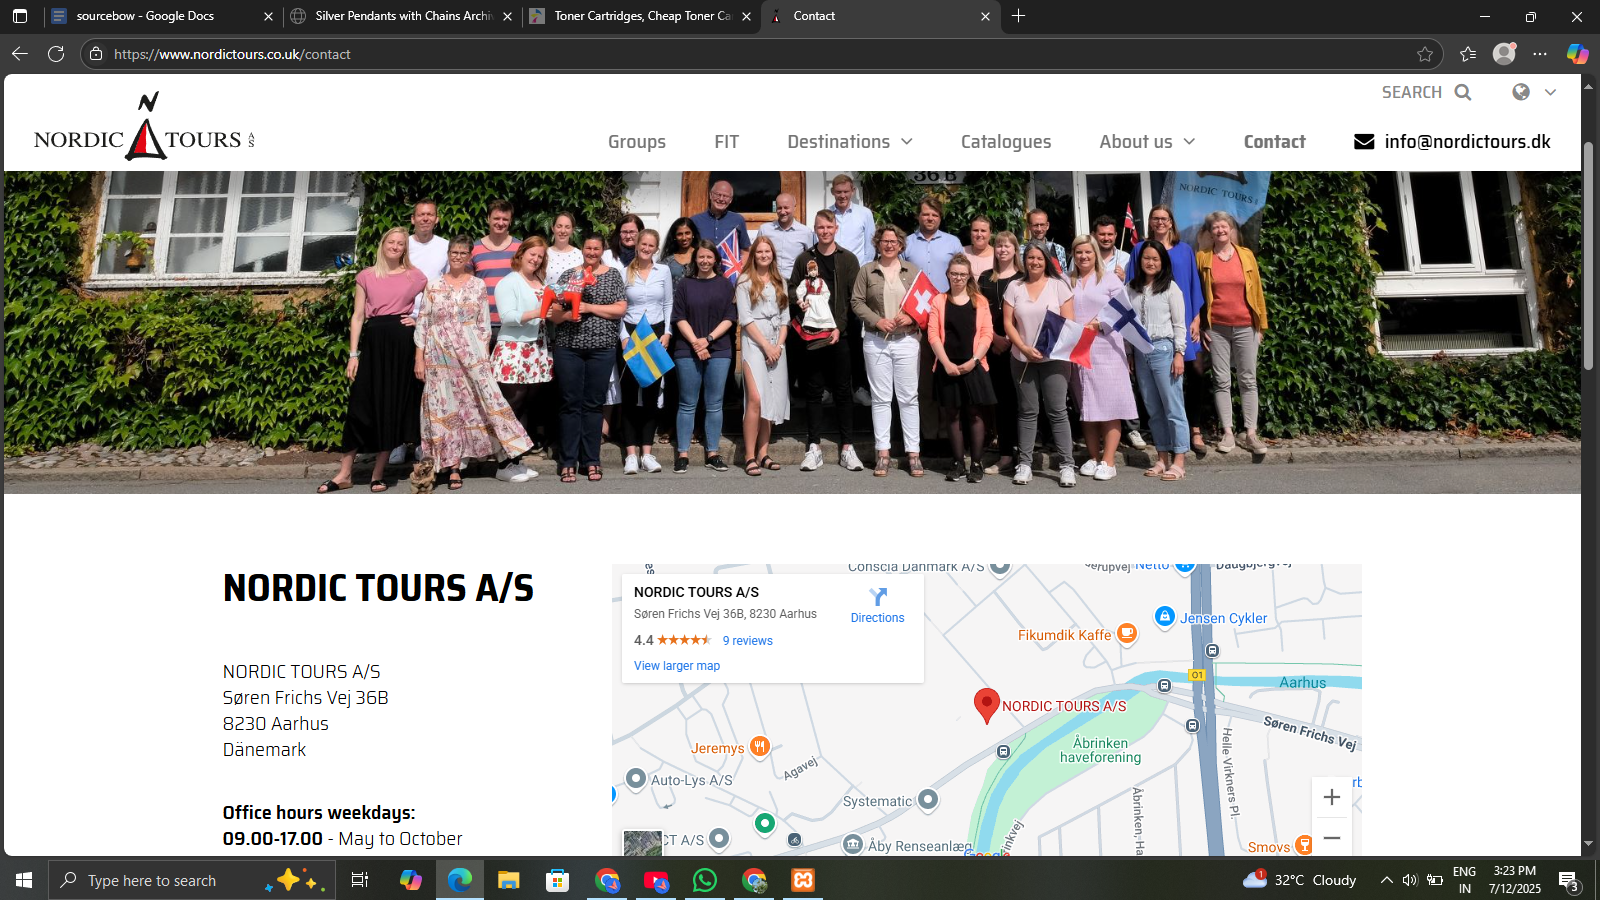1600x900 pixels.
Task: Click the Søren Frichs Vej 36B address text
Action: click(x=305, y=698)
